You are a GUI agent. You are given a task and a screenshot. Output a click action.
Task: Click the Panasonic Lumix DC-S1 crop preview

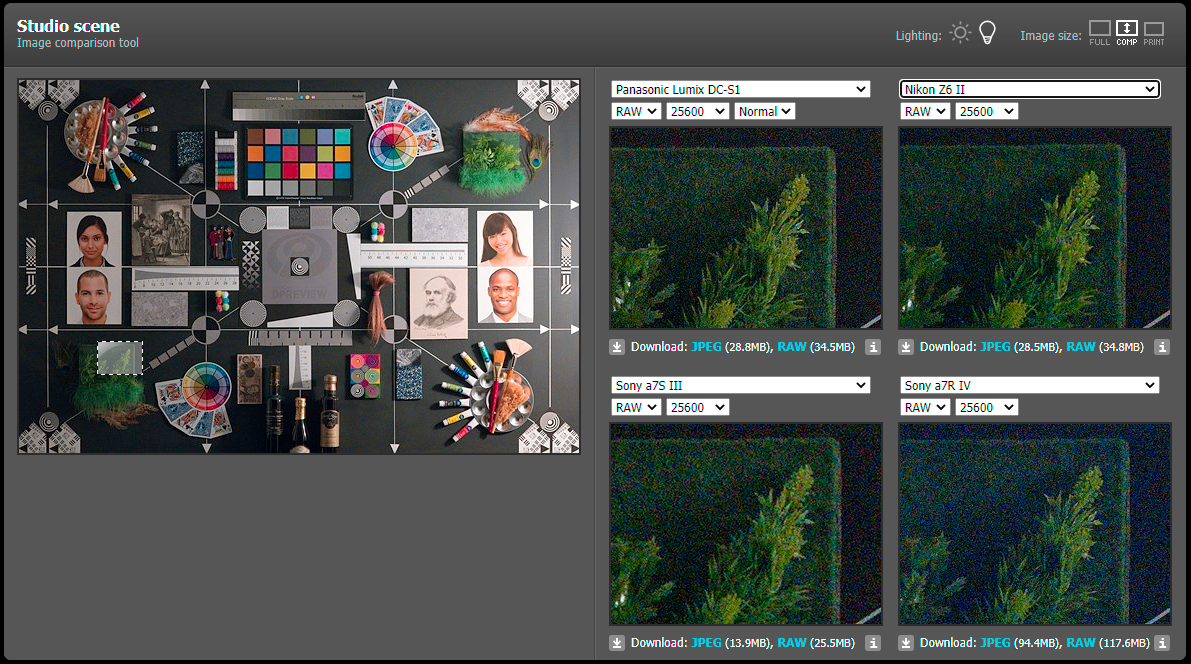pyautogui.click(x=746, y=228)
